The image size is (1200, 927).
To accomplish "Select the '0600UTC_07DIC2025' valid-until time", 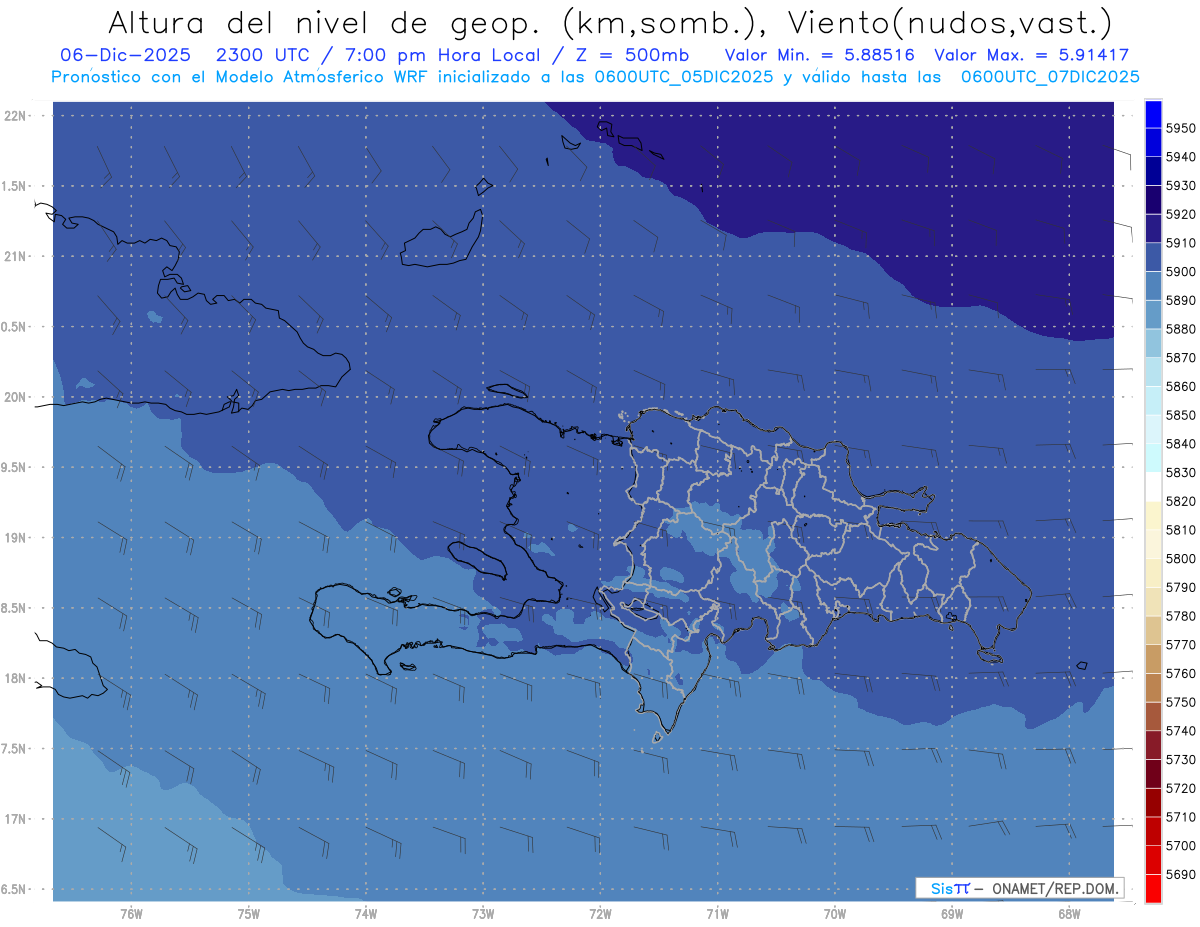I will 1049,77.
